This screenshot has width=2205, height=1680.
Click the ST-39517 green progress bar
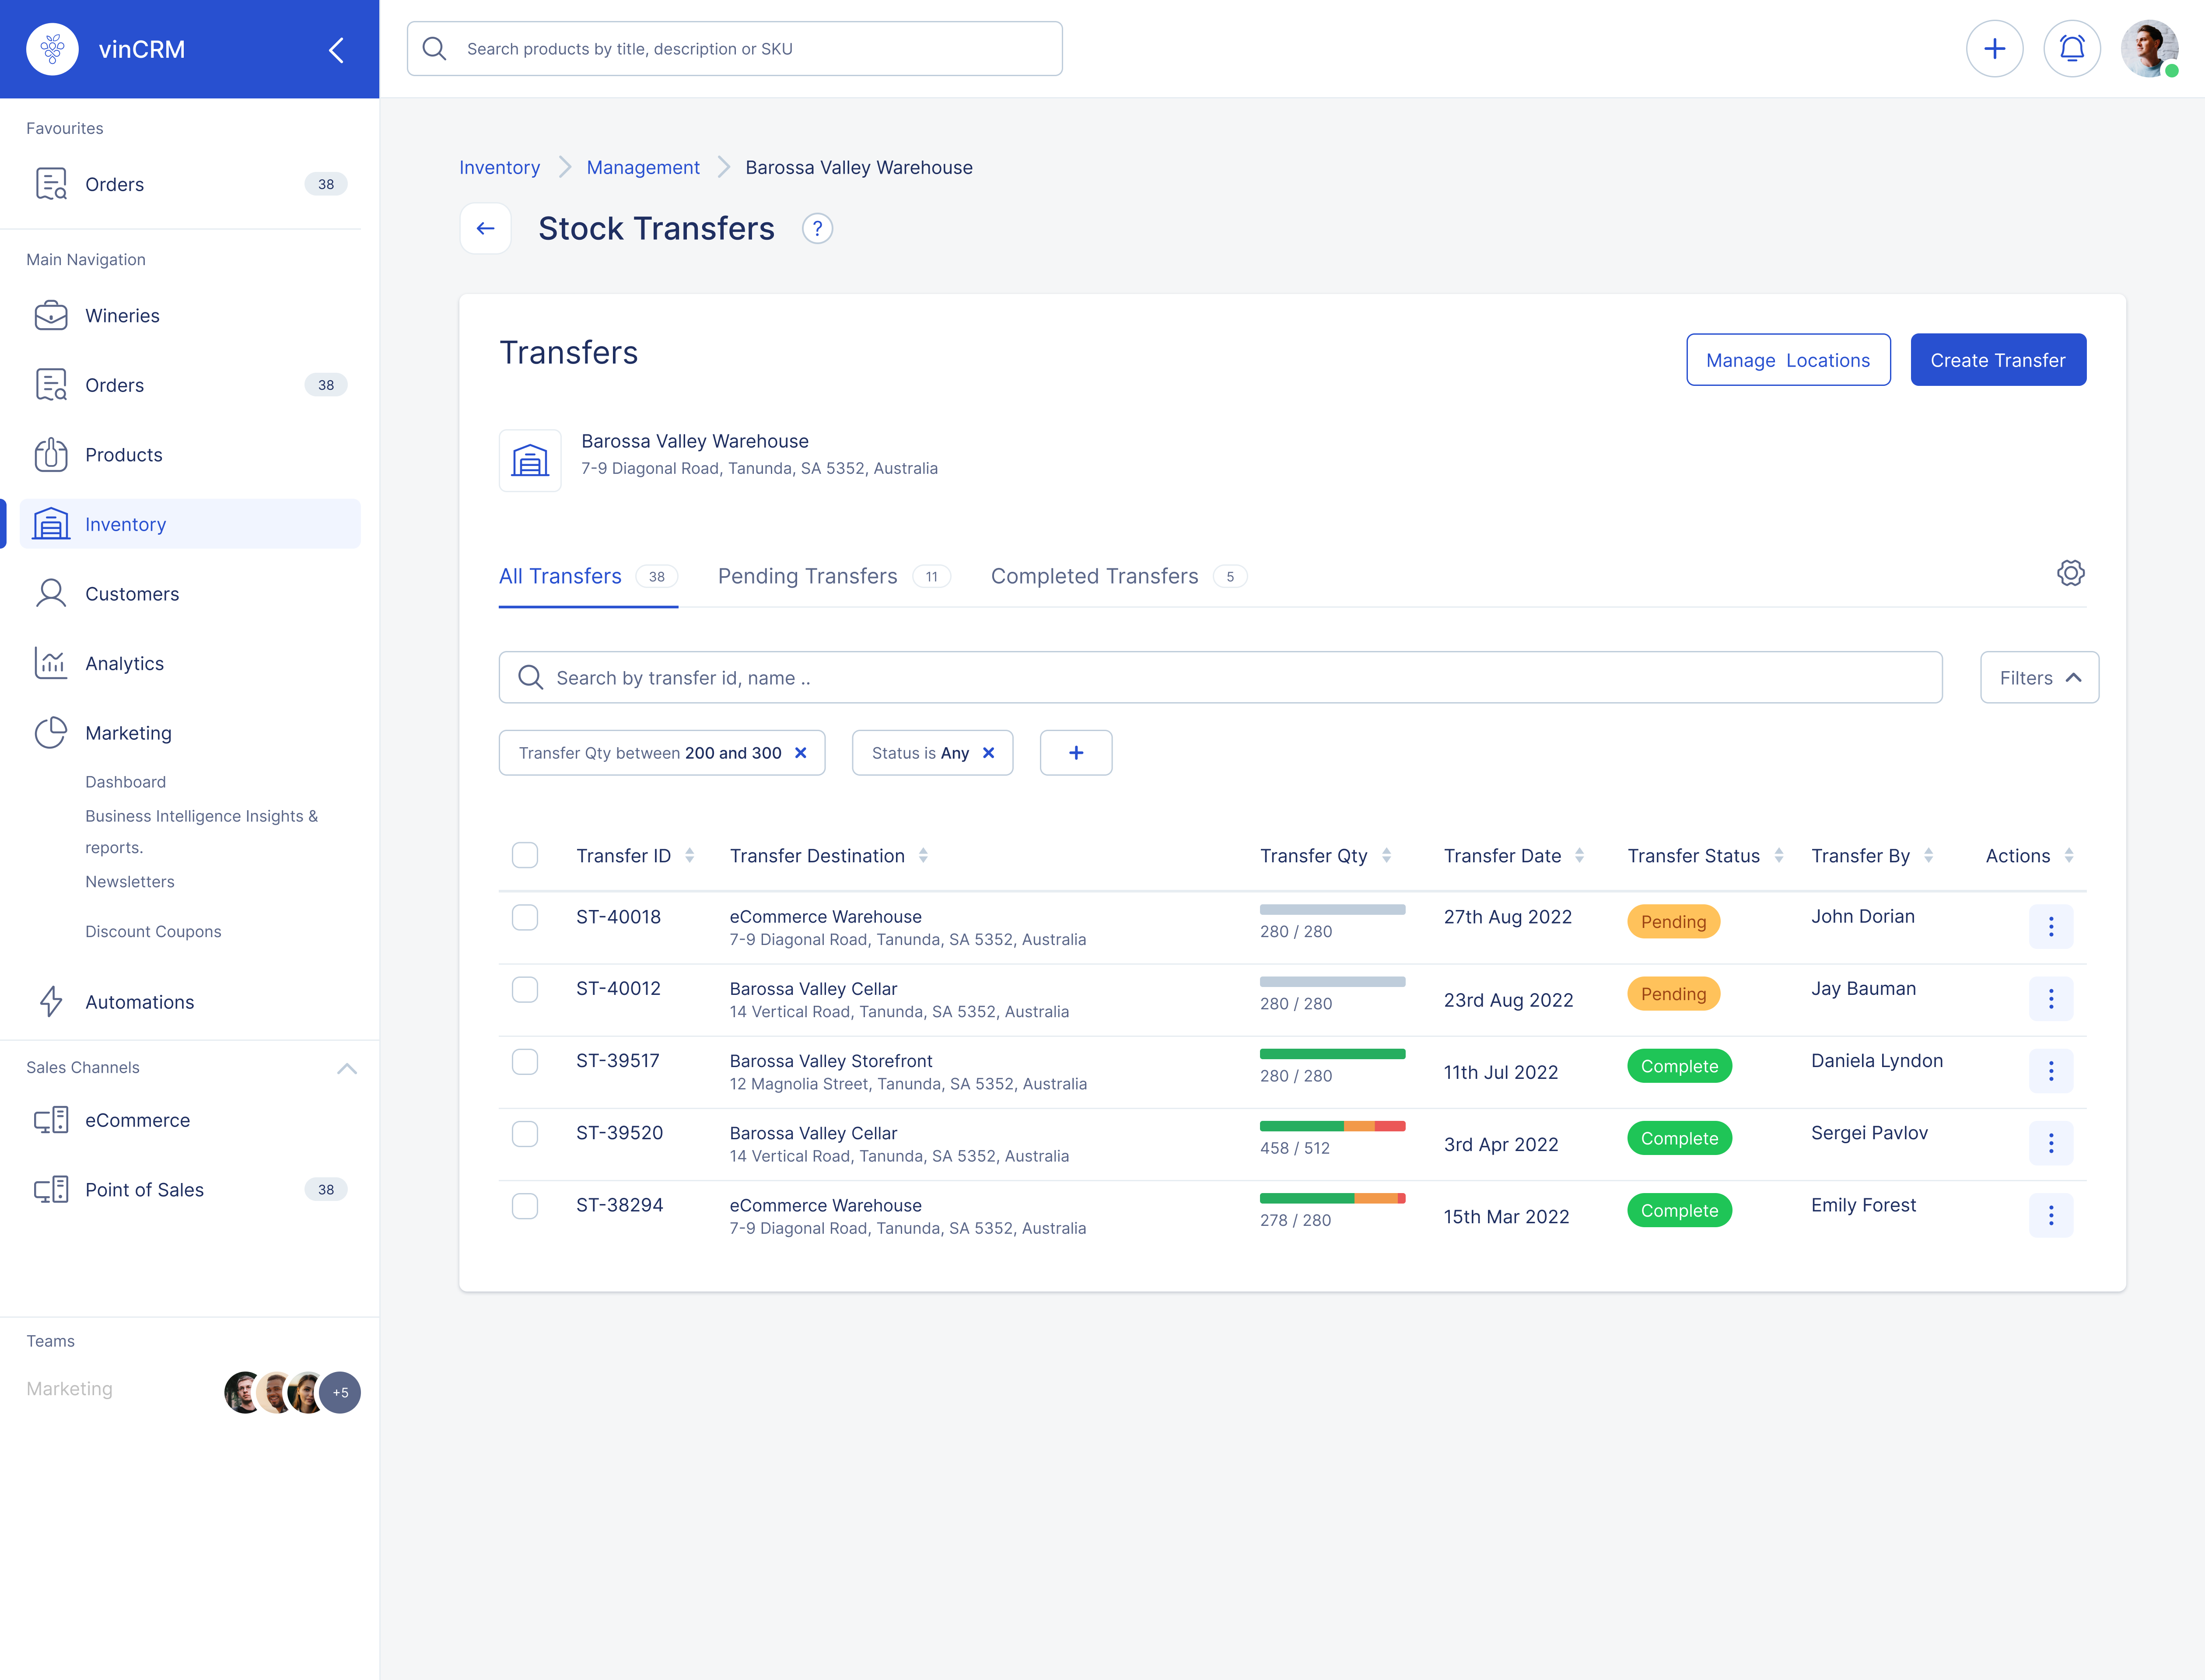tap(1332, 1055)
